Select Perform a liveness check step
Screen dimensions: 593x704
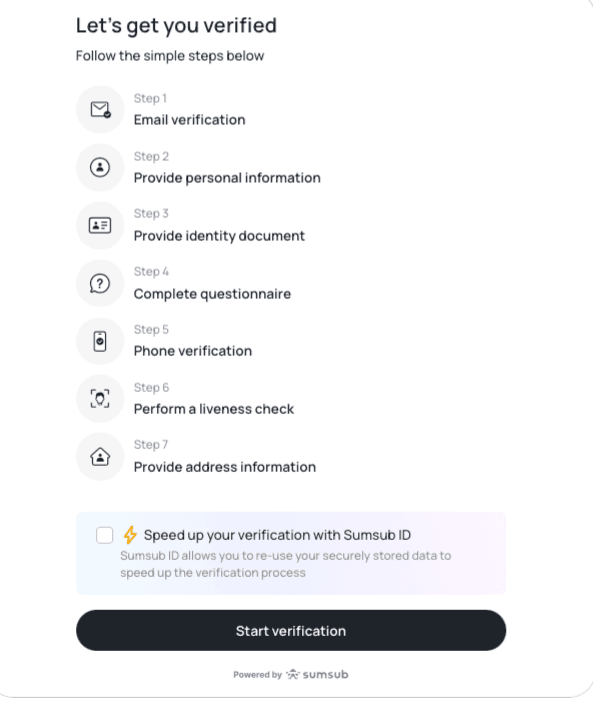point(214,409)
